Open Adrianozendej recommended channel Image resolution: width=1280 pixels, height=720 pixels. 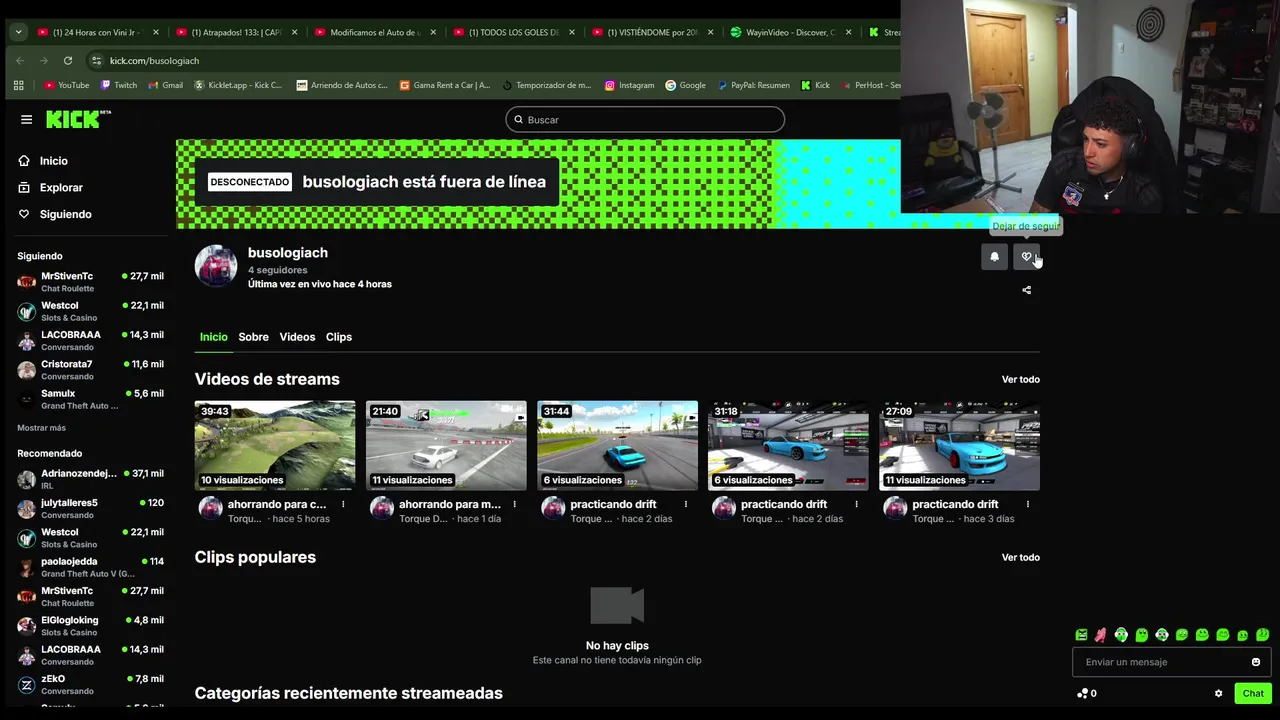coord(90,479)
